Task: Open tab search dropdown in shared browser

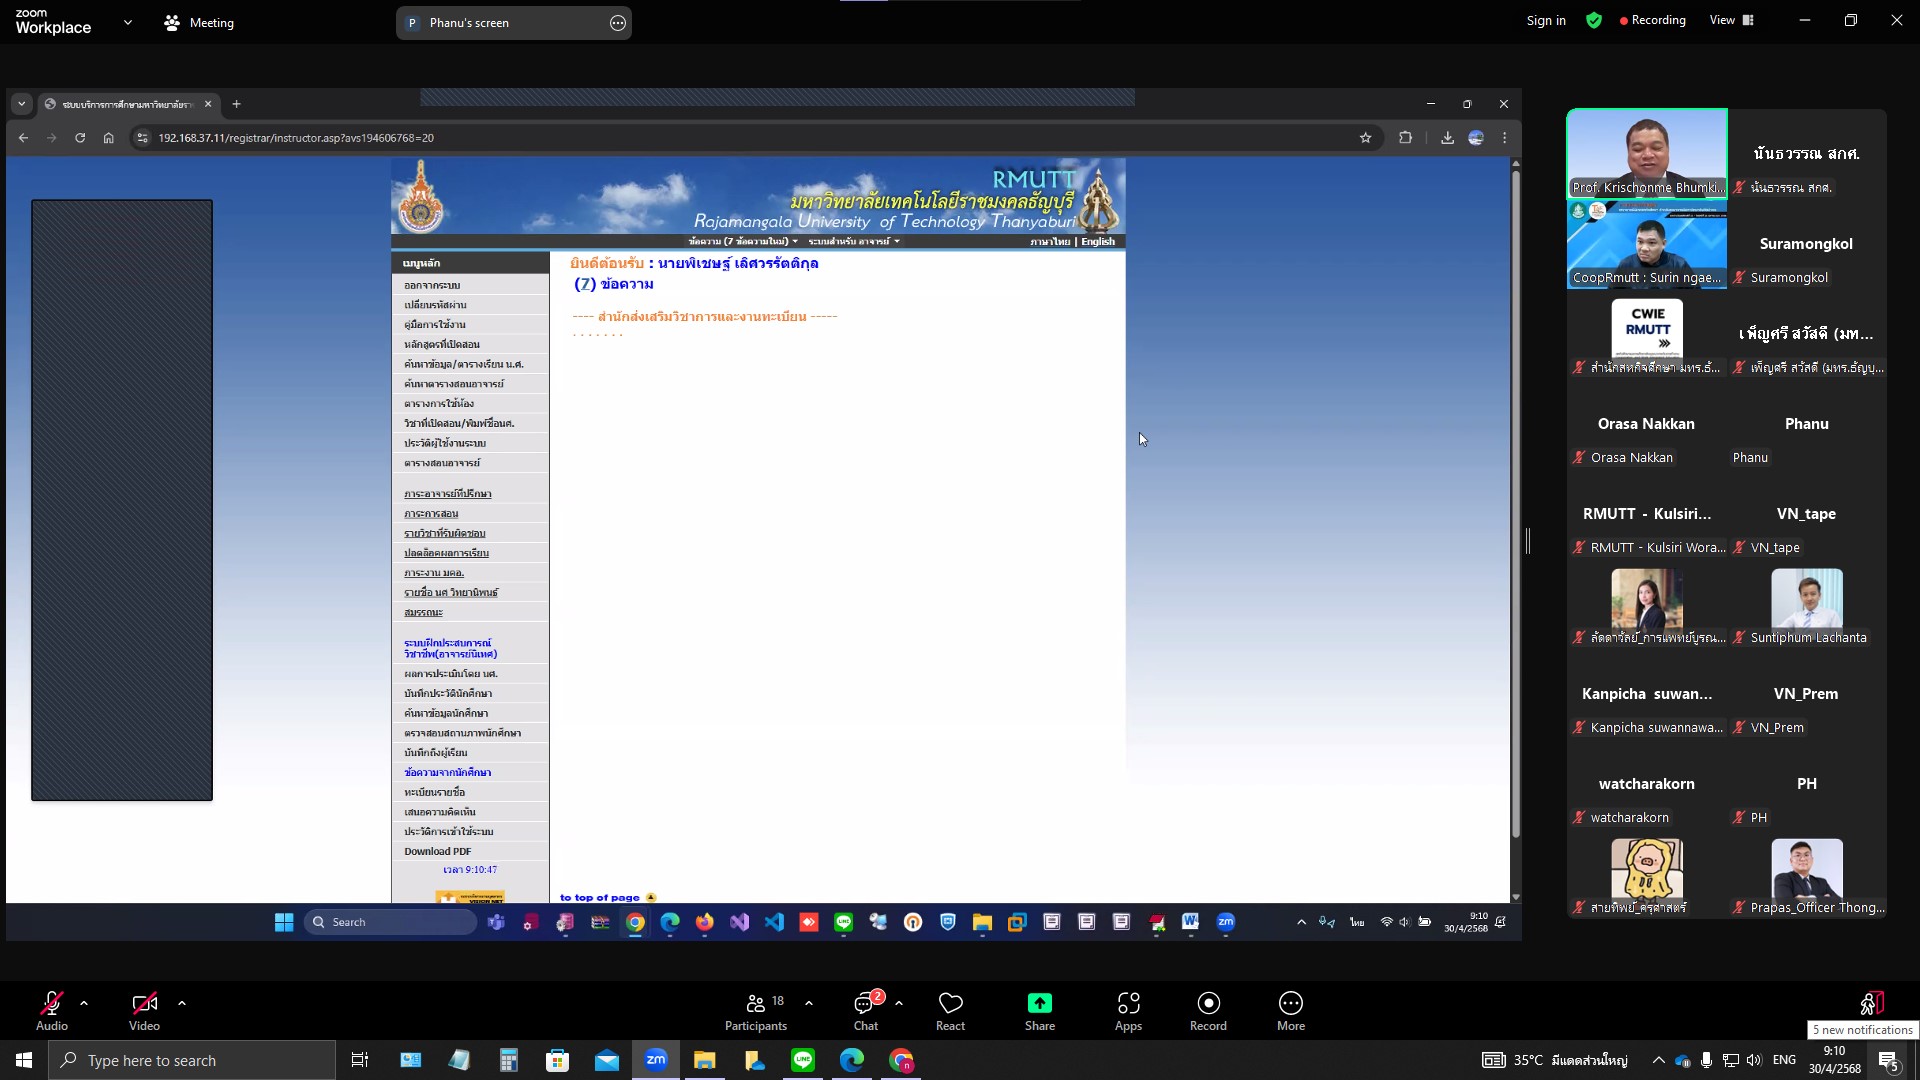Action: [x=21, y=104]
